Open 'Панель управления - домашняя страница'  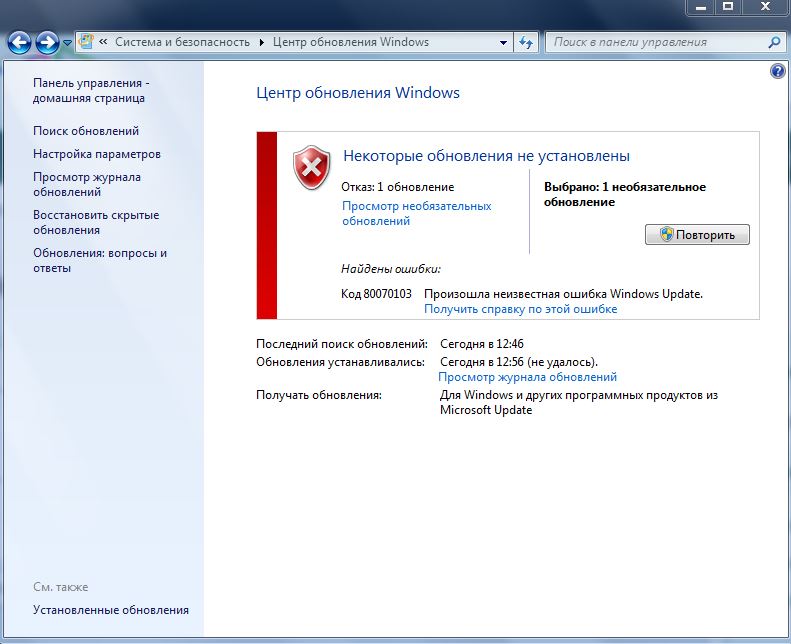91,90
